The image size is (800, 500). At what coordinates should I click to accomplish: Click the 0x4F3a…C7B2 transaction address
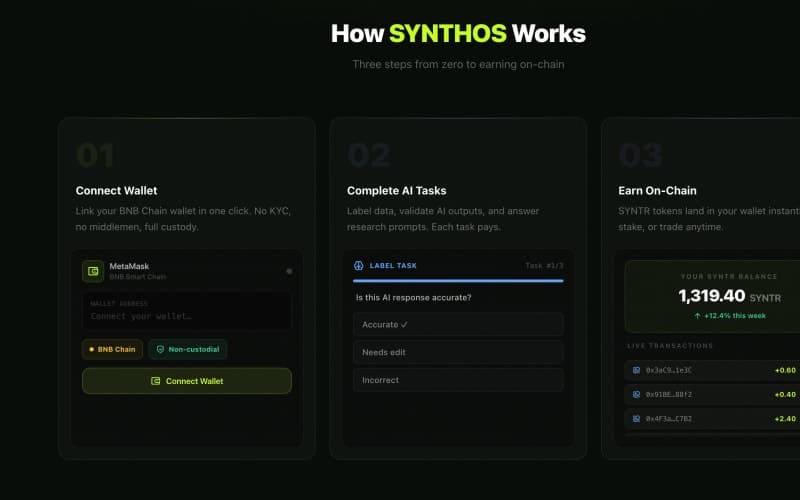[x=669, y=419]
